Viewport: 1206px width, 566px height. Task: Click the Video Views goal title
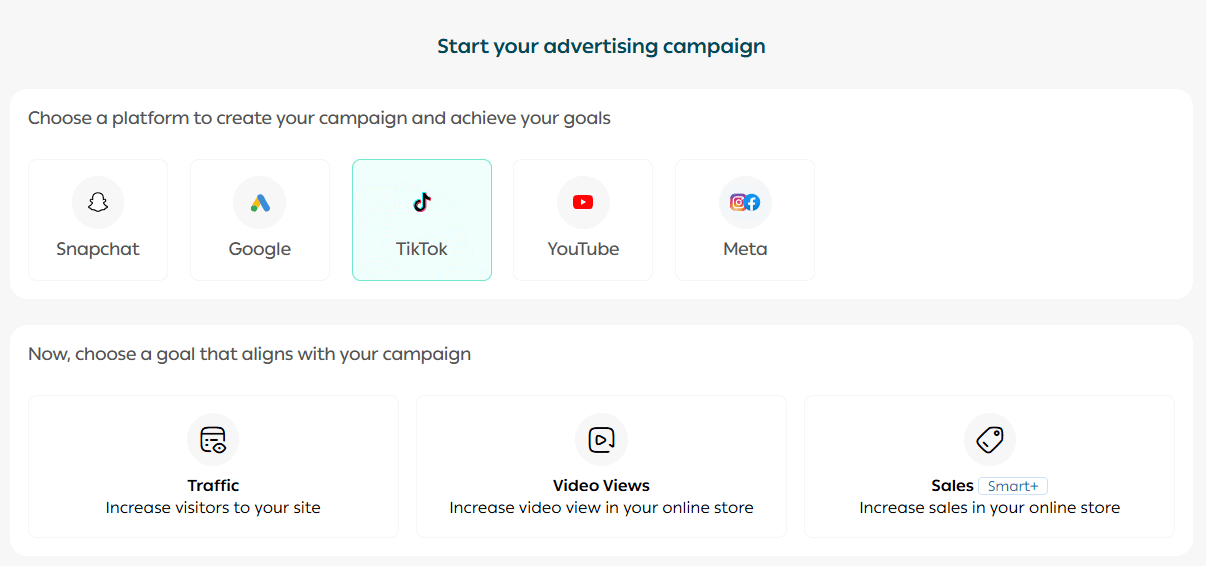click(x=601, y=486)
